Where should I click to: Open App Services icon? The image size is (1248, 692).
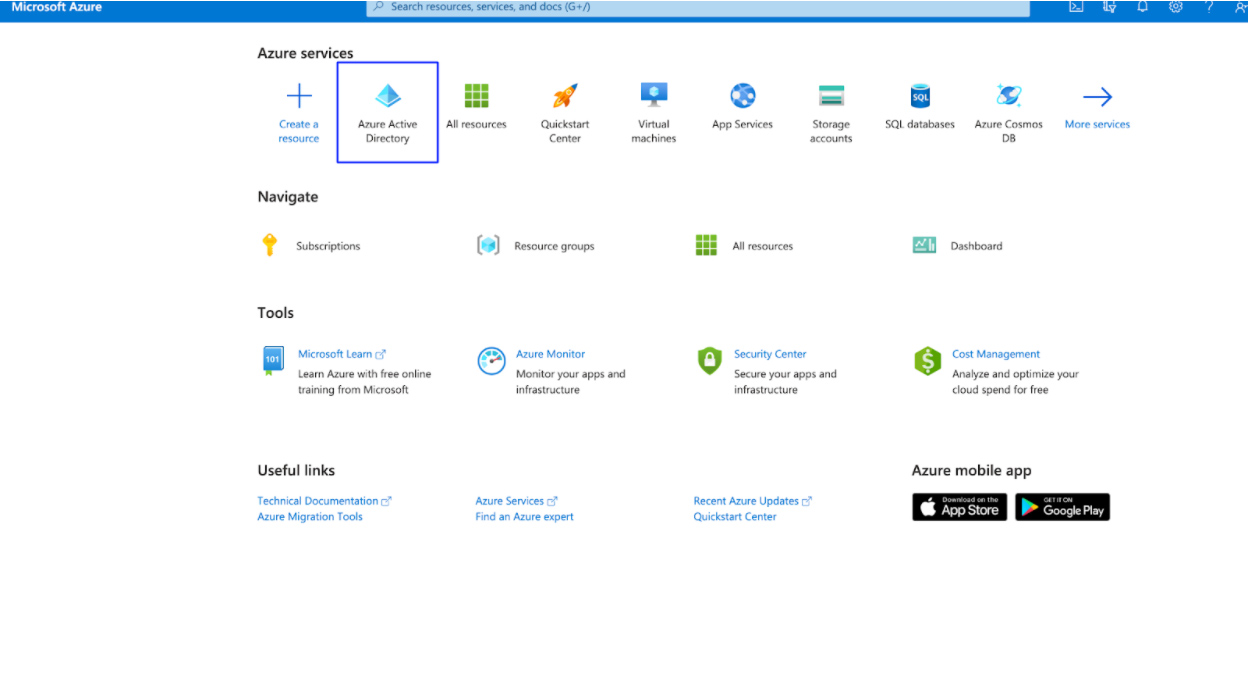pos(742,97)
